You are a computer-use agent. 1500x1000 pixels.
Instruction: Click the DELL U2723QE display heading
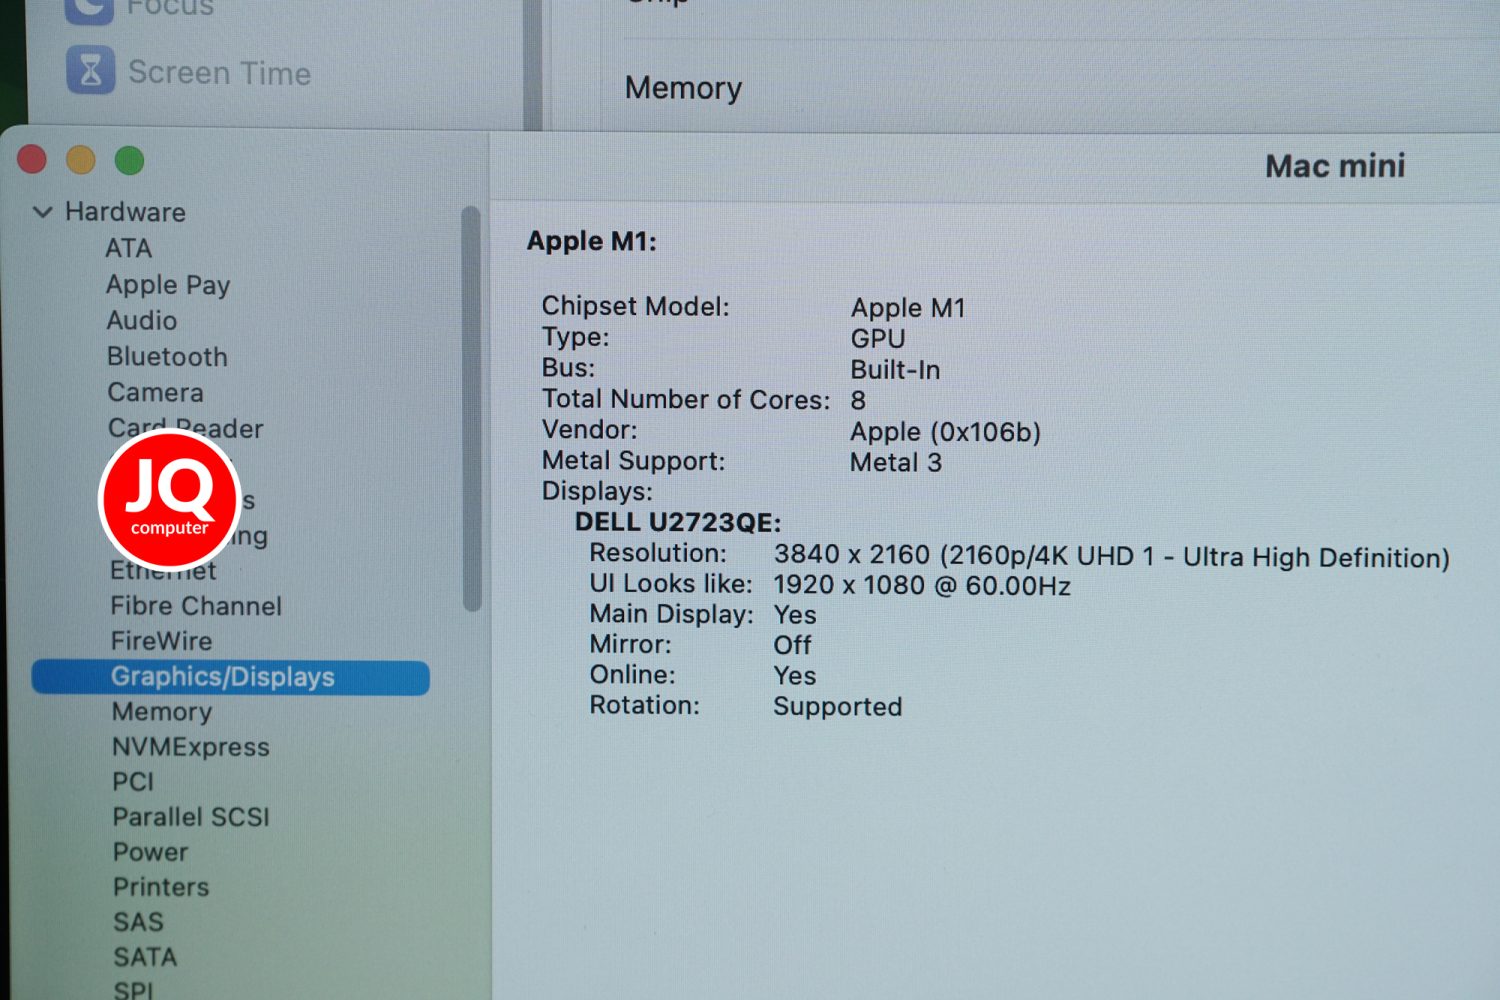pyautogui.click(x=678, y=523)
